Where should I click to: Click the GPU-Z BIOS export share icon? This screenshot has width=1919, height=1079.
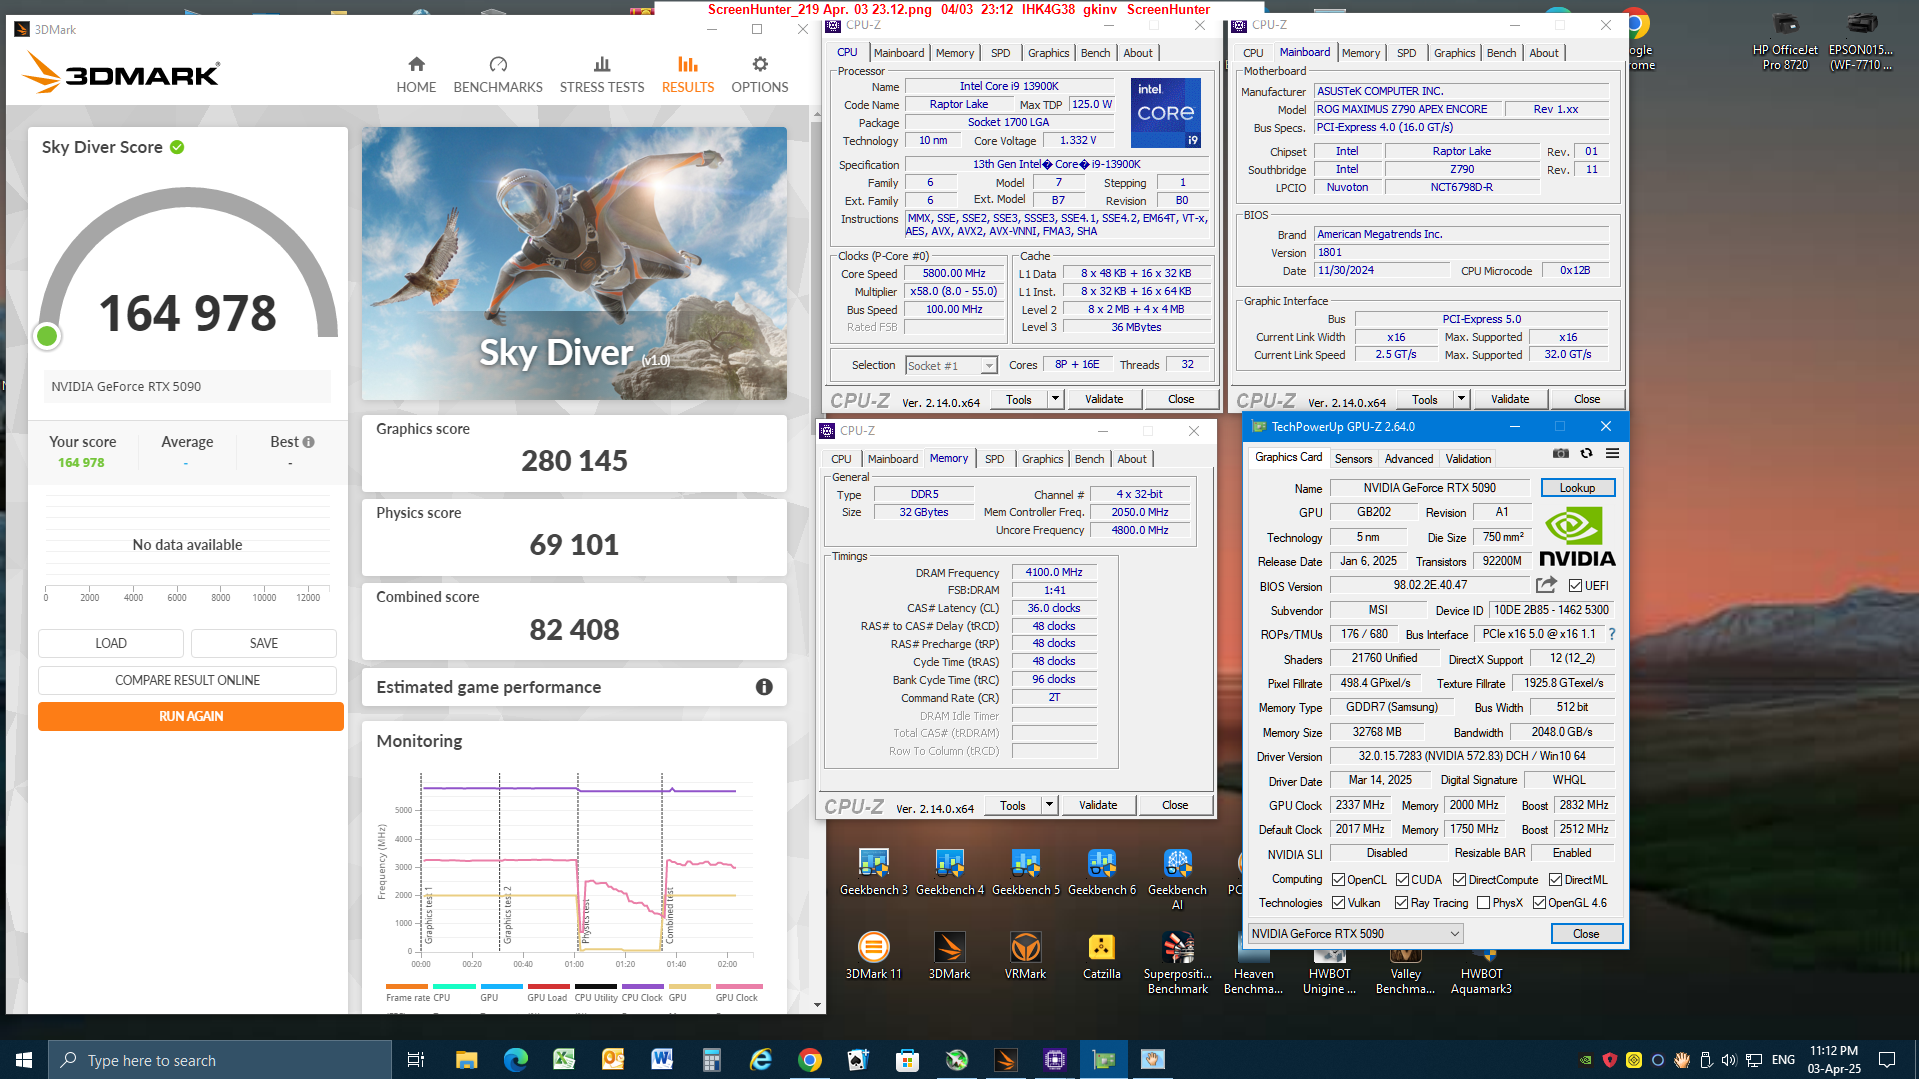pyautogui.click(x=1547, y=585)
